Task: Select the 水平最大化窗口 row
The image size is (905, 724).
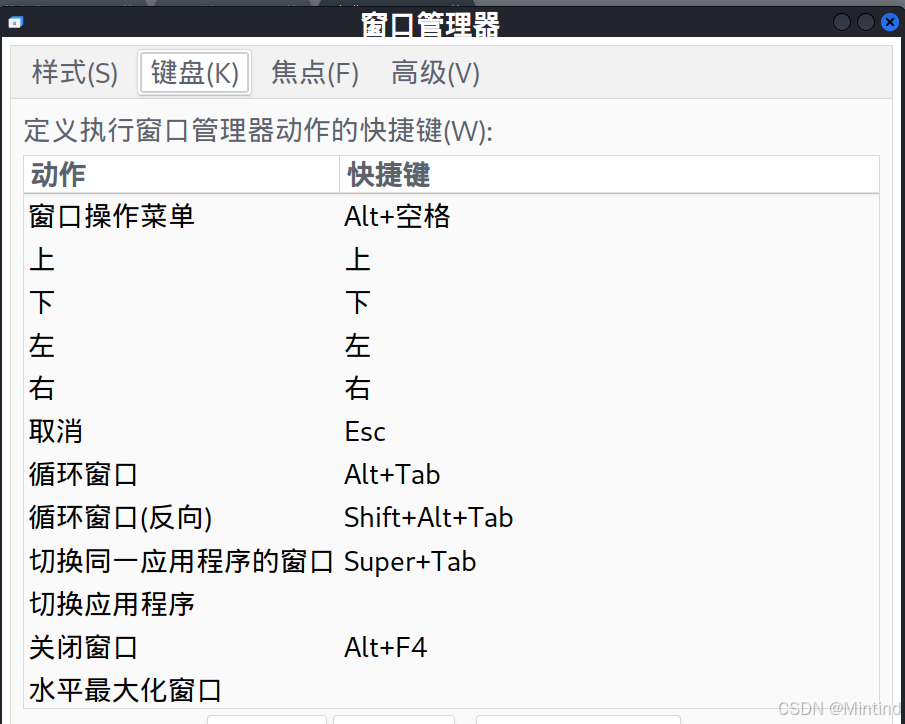Action: tap(451, 690)
